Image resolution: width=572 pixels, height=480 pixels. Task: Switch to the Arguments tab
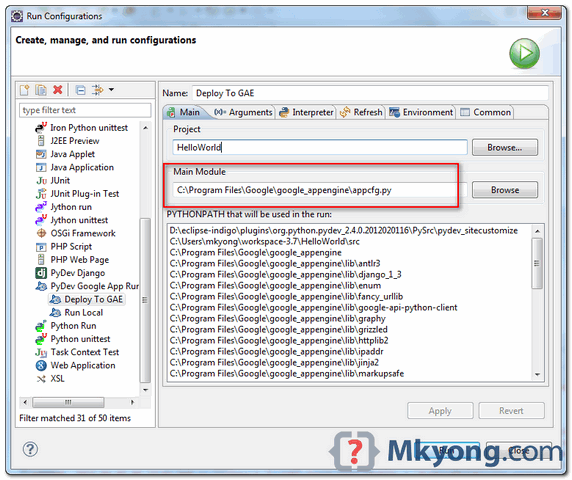243,112
